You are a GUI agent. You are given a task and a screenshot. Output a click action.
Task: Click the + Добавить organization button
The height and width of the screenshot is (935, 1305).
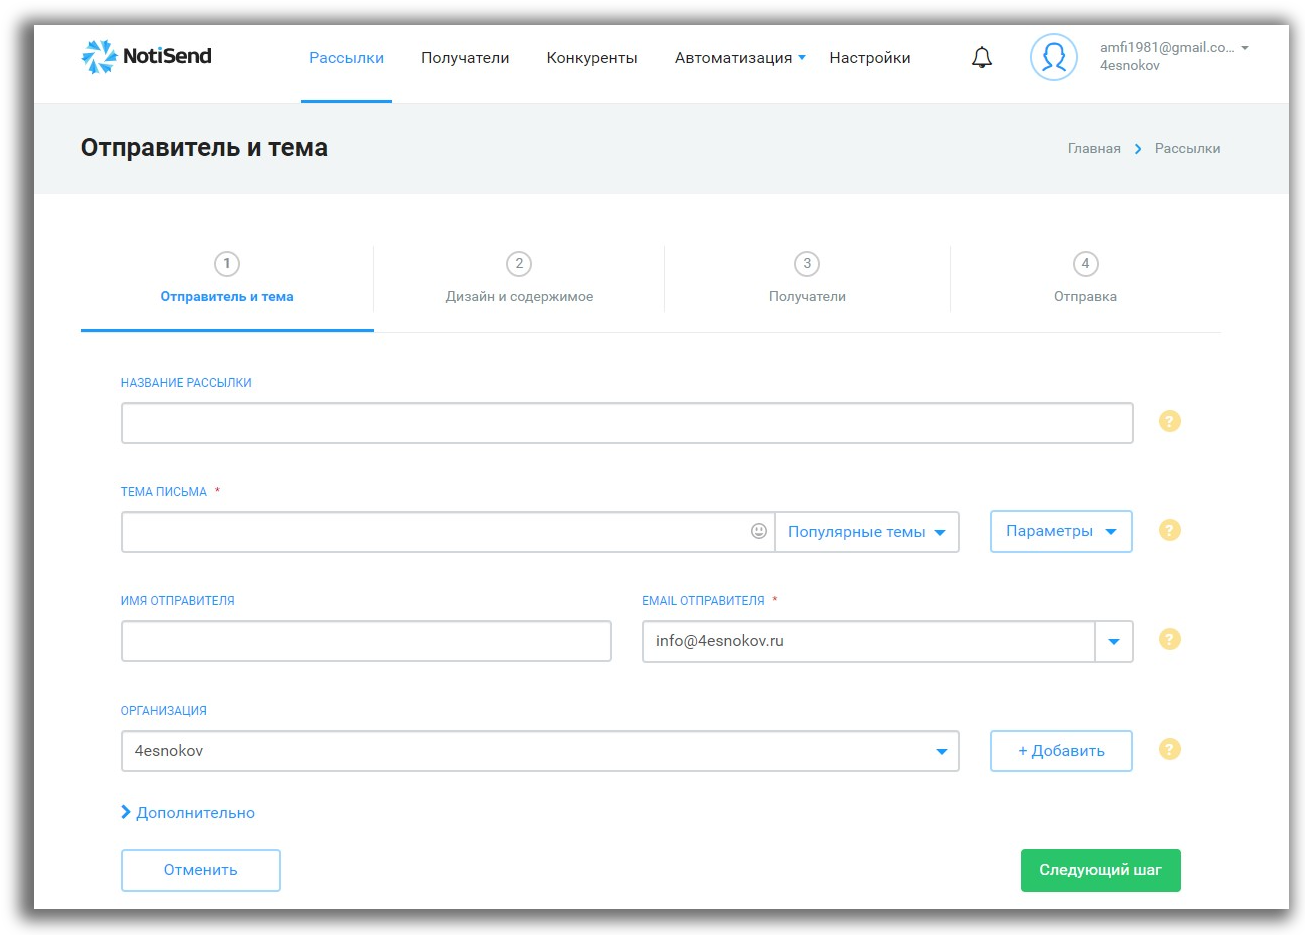(x=1061, y=751)
